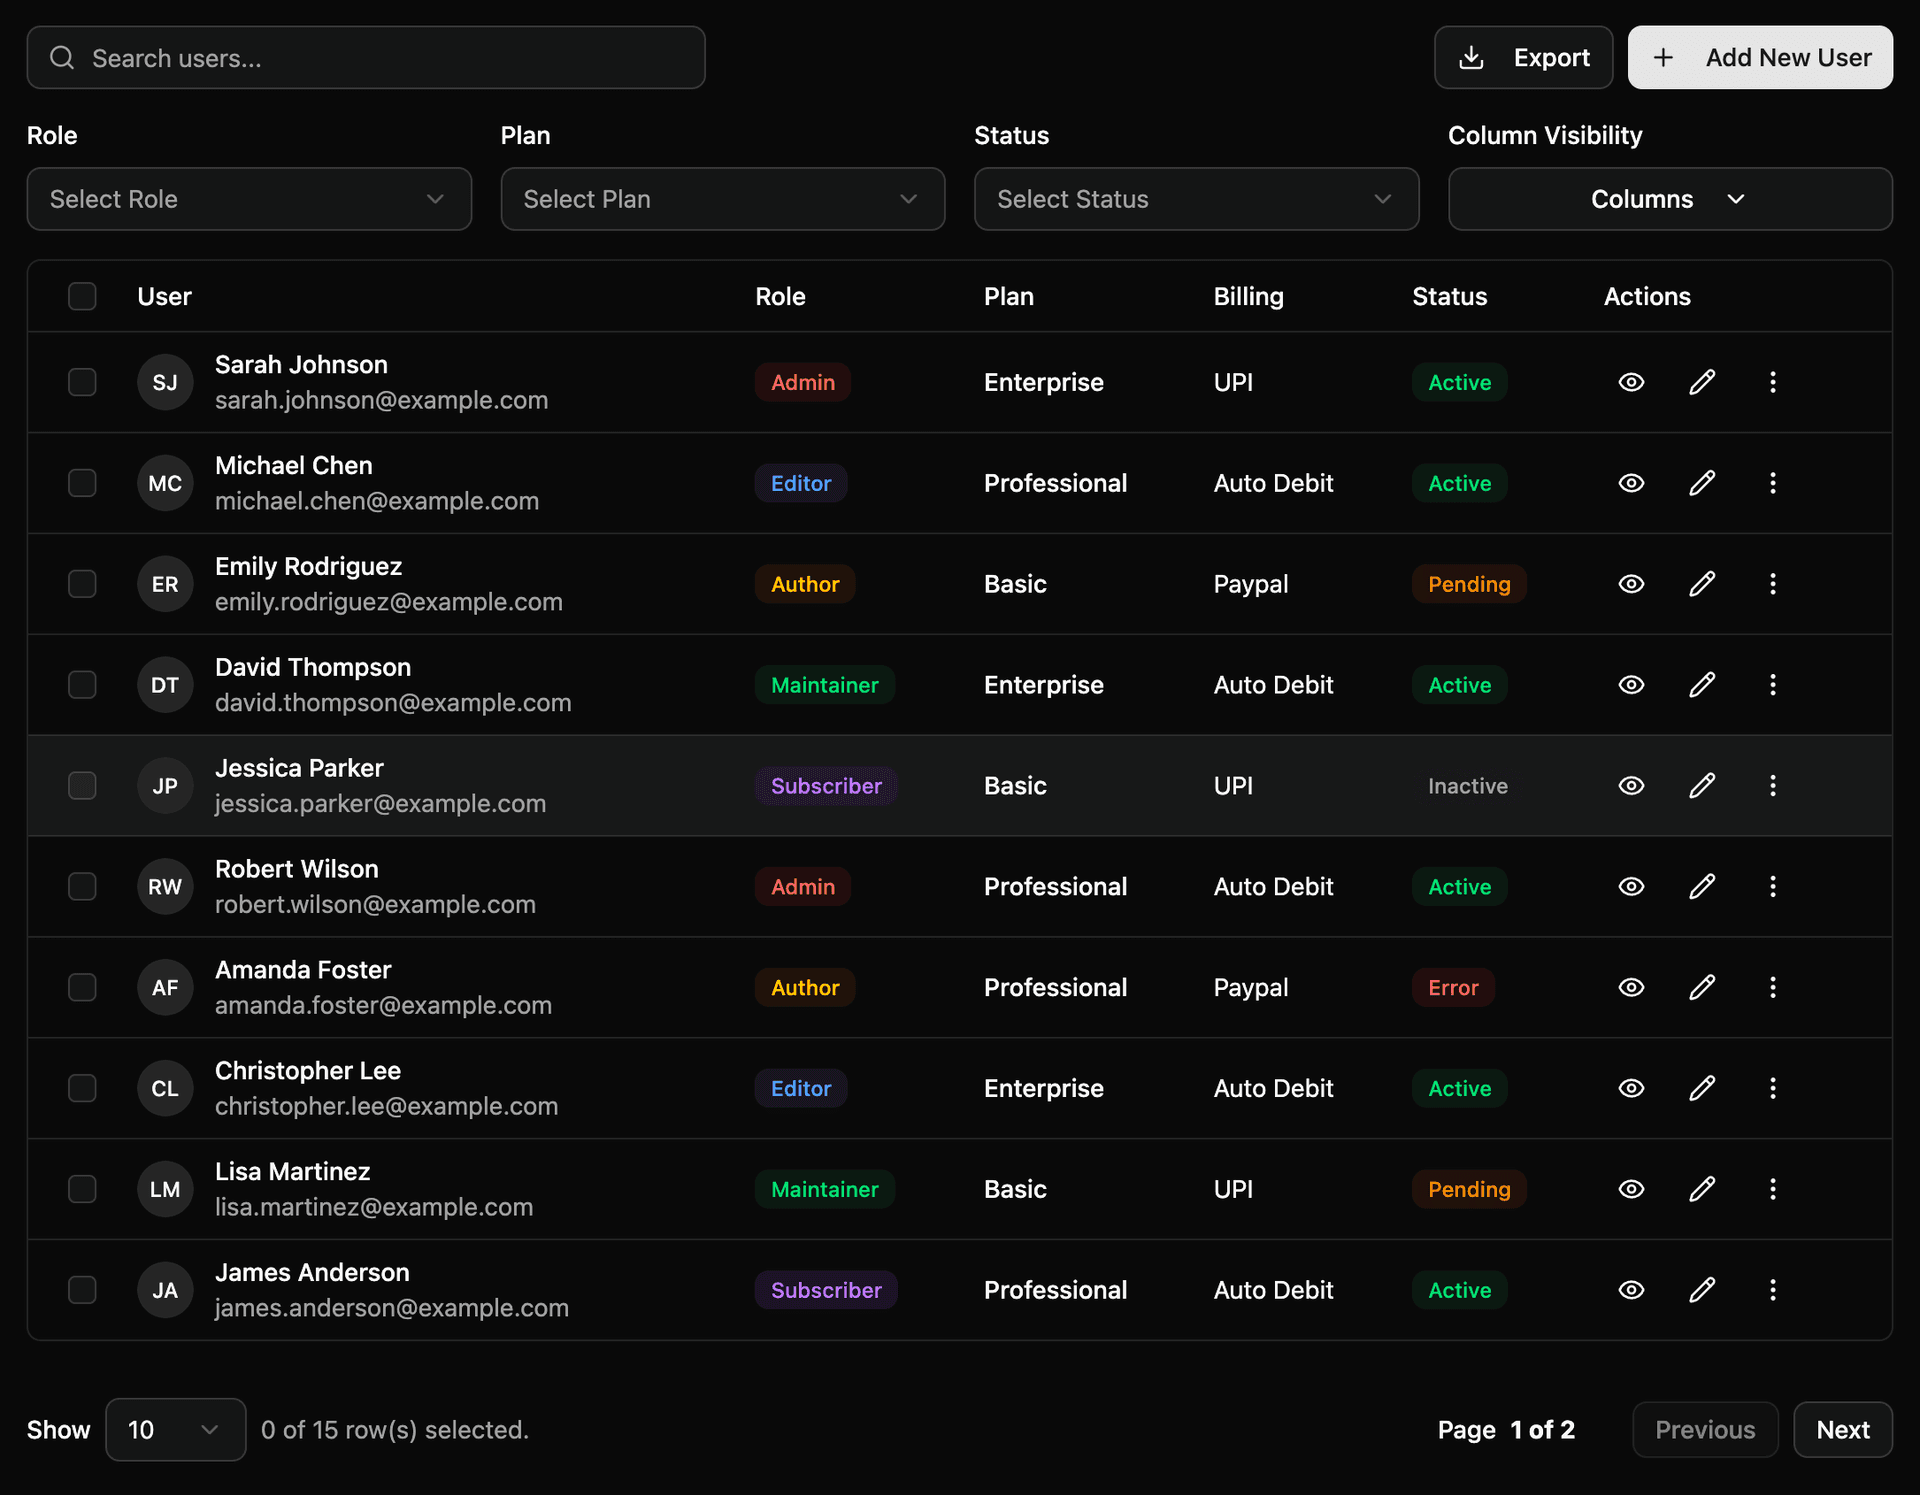Open the Select Role dropdown
1920x1495 pixels.
tap(249, 199)
